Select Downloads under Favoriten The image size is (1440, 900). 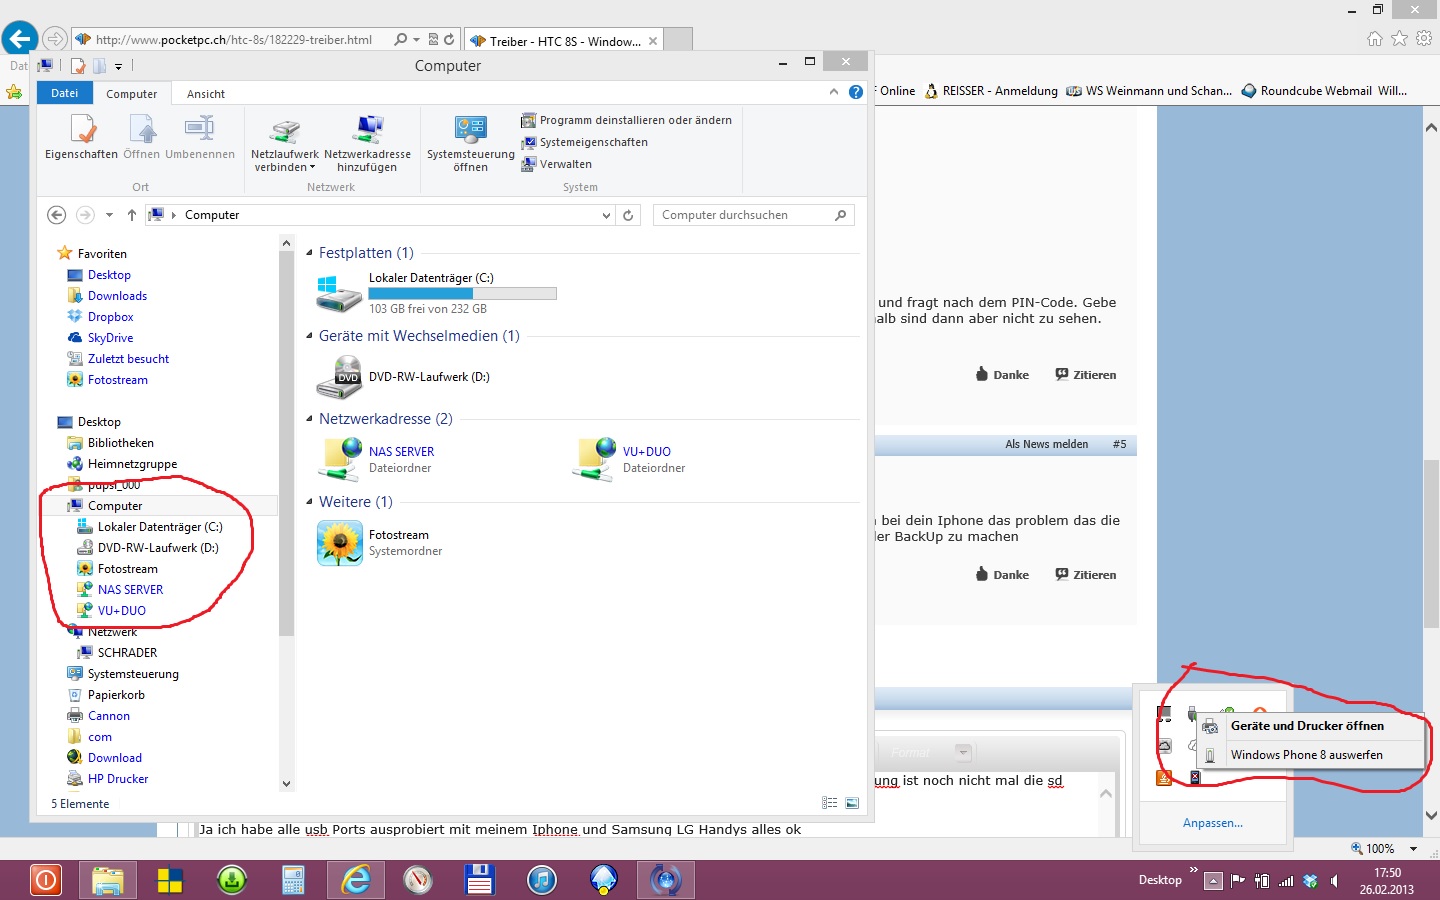[x=117, y=296]
